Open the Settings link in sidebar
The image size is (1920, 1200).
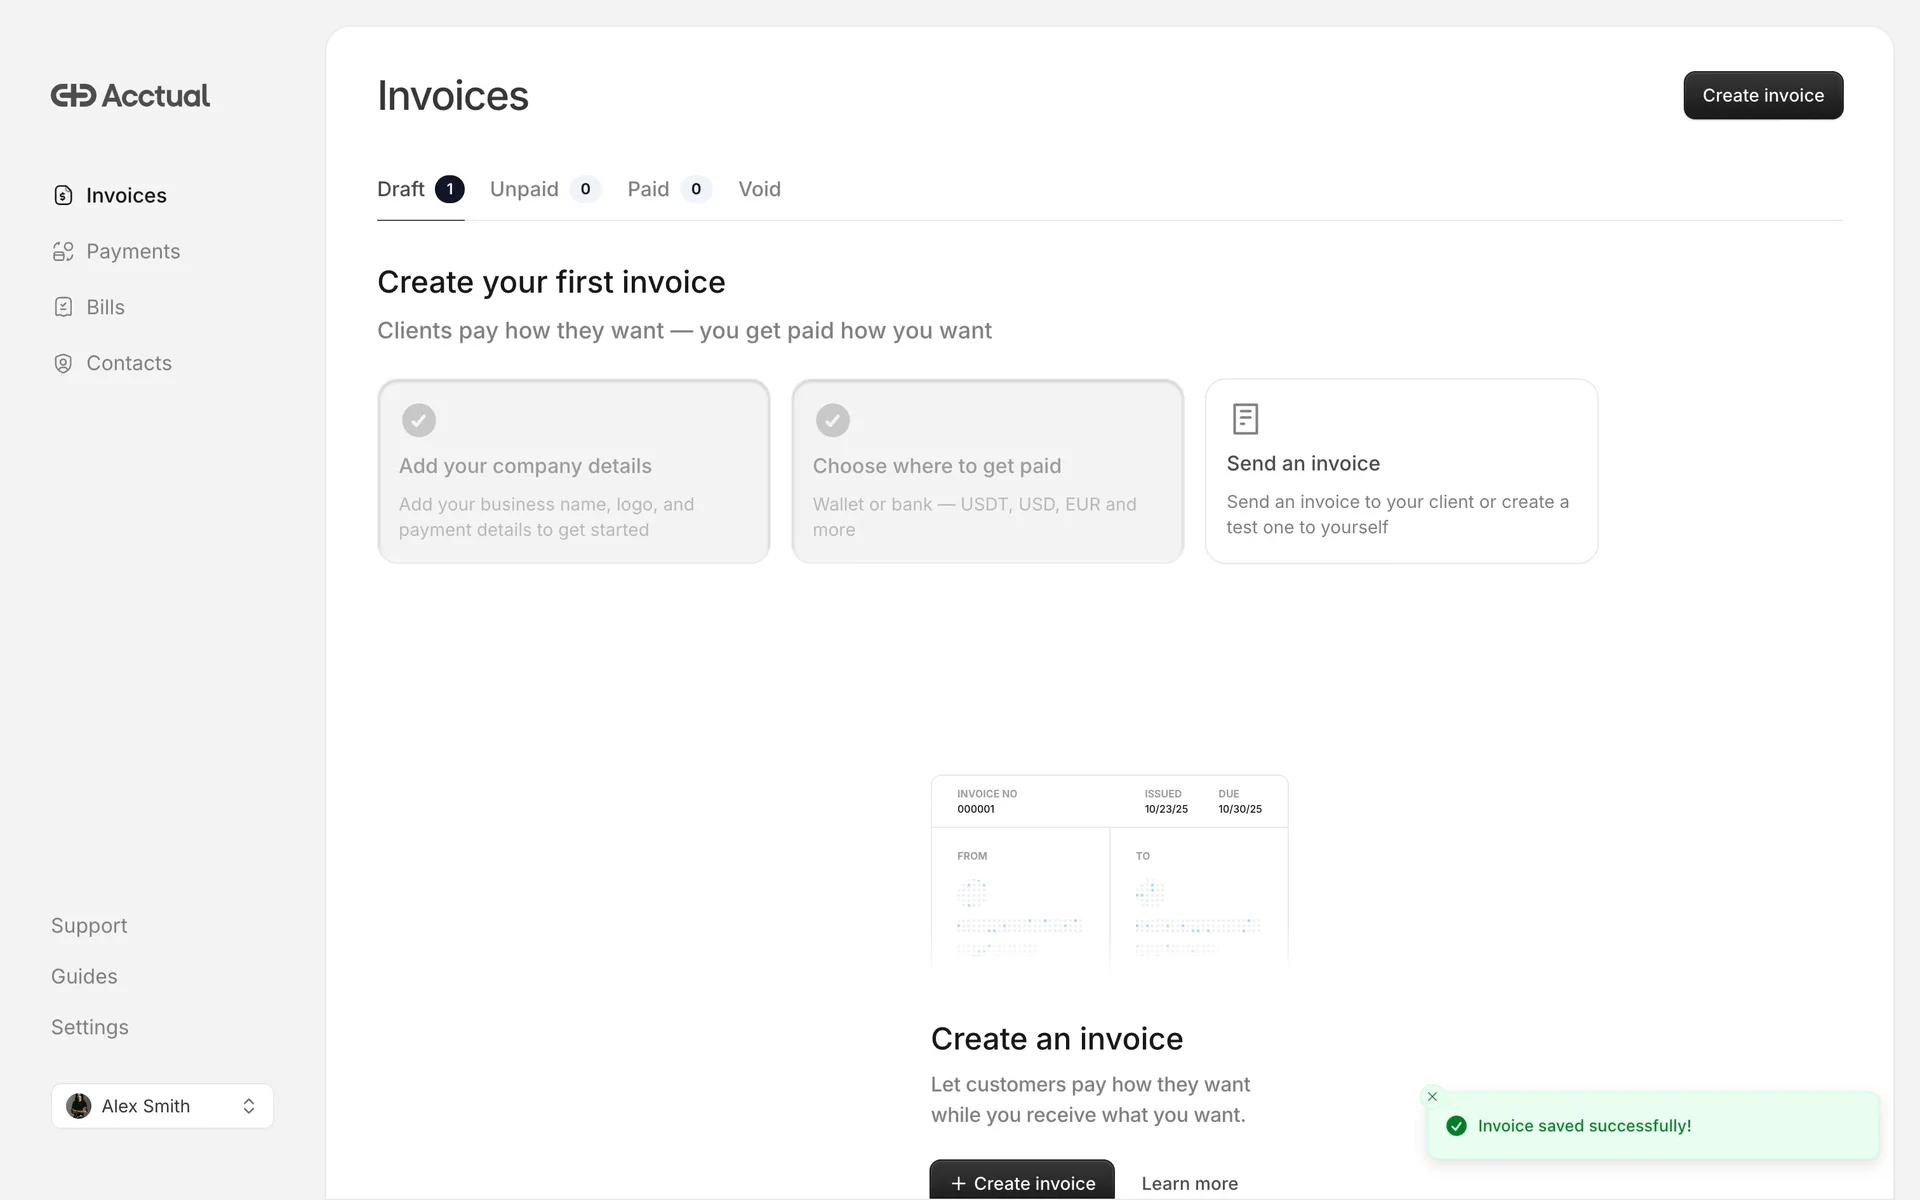pos(90,1027)
